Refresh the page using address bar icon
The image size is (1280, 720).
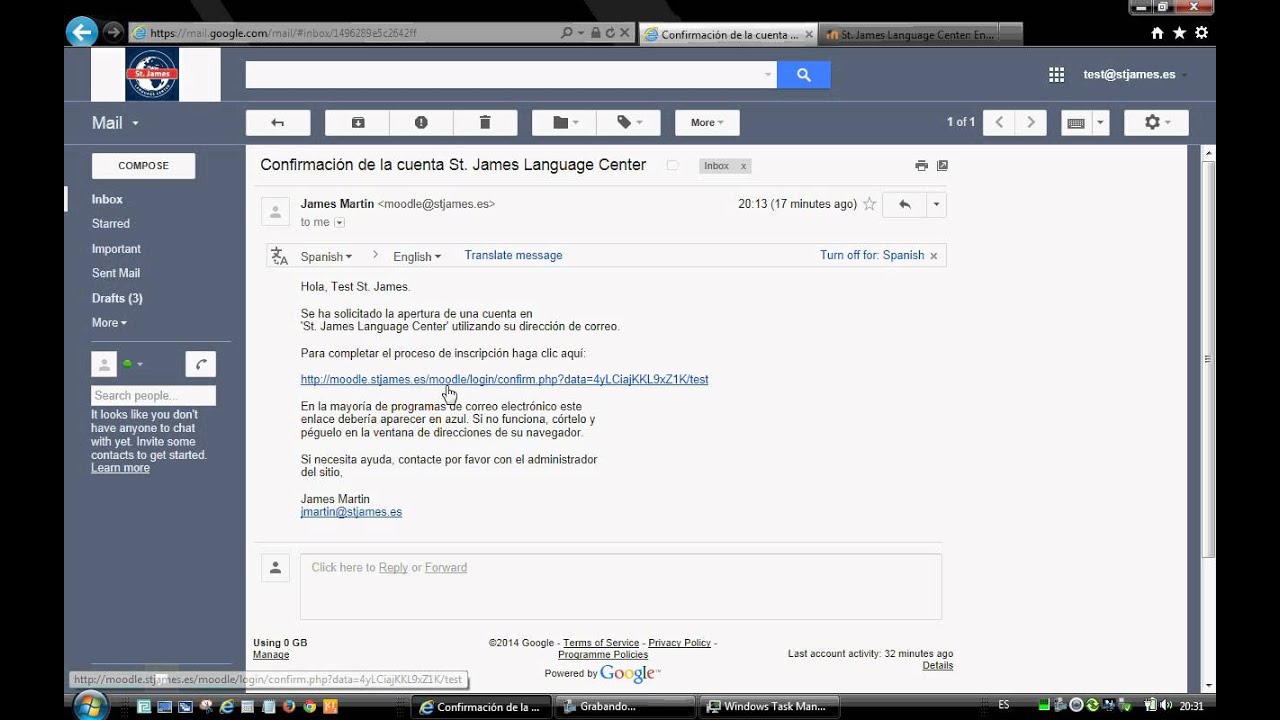[x=610, y=33]
